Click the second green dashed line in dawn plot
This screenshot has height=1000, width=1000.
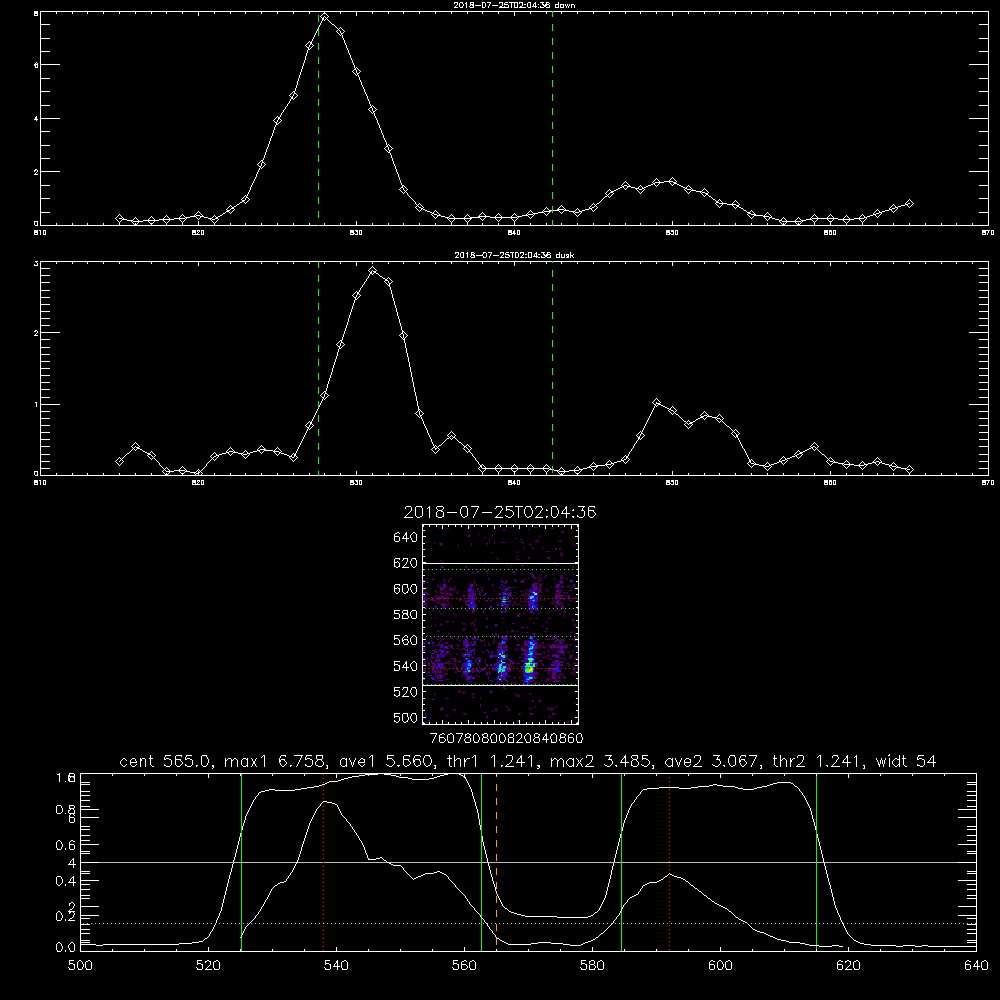click(x=552, y=119)
